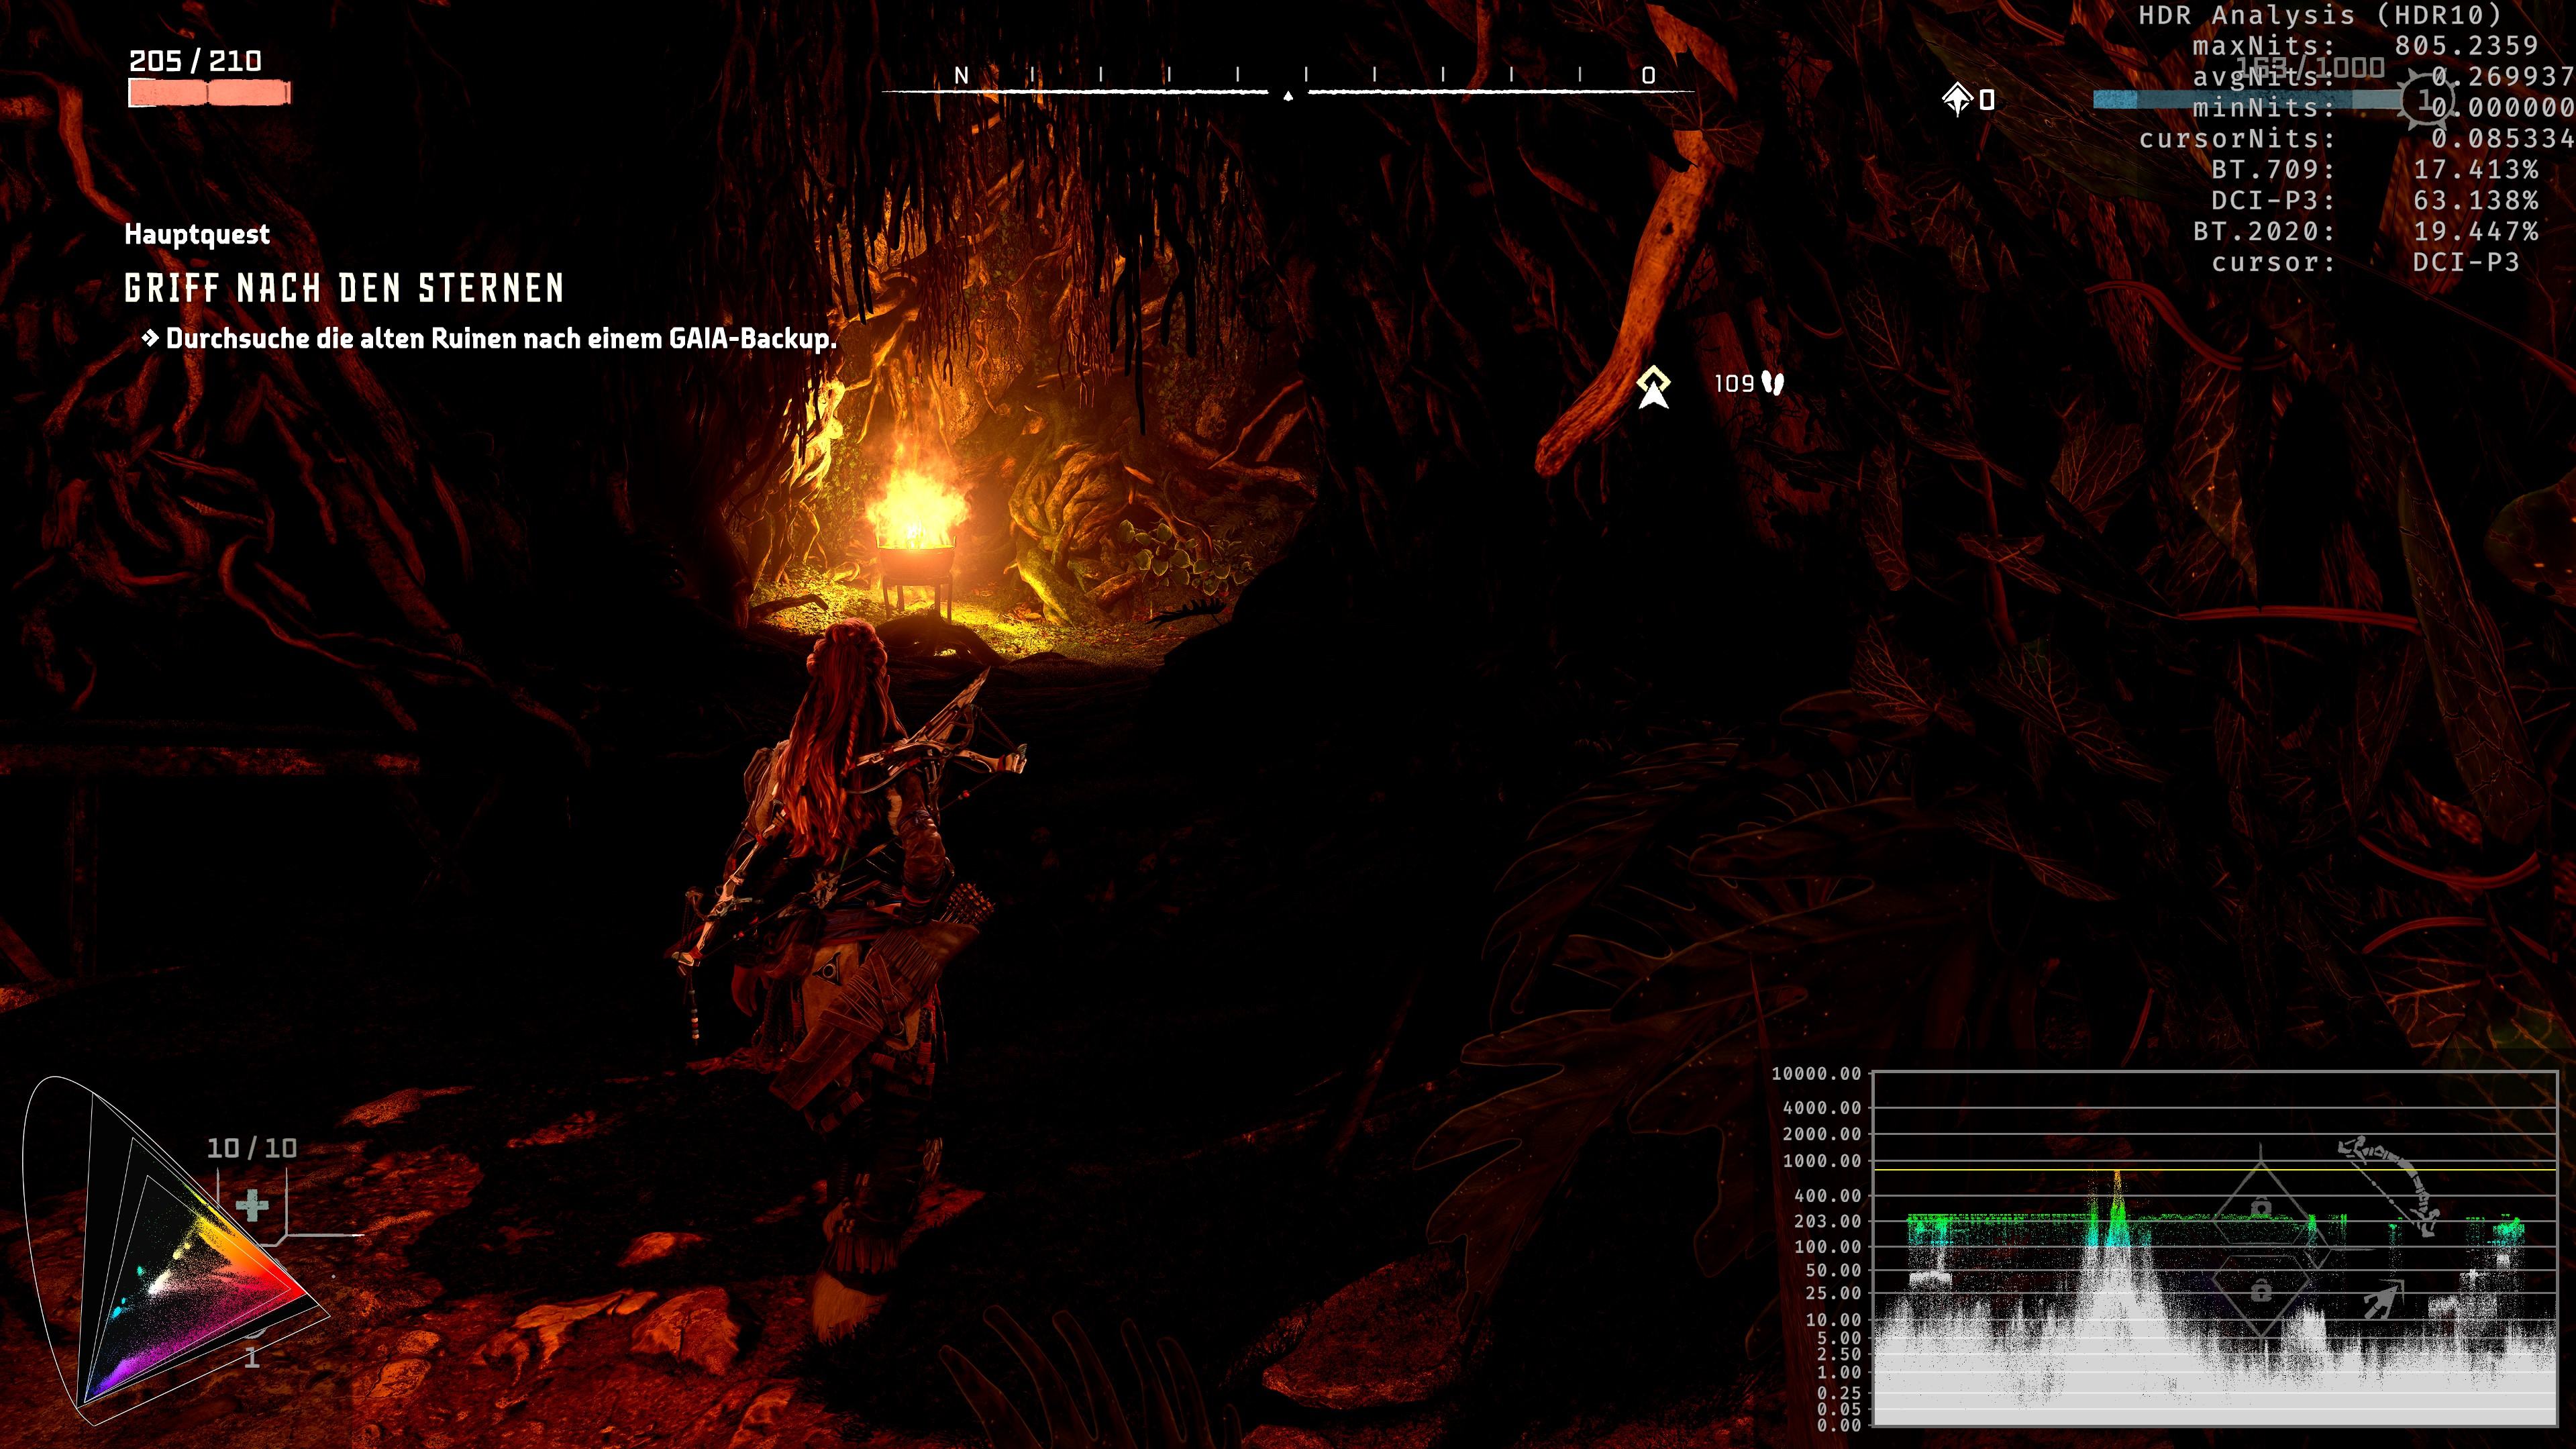
Task: Click the shard count 0 next to icon
Action: click(1987, 99)
